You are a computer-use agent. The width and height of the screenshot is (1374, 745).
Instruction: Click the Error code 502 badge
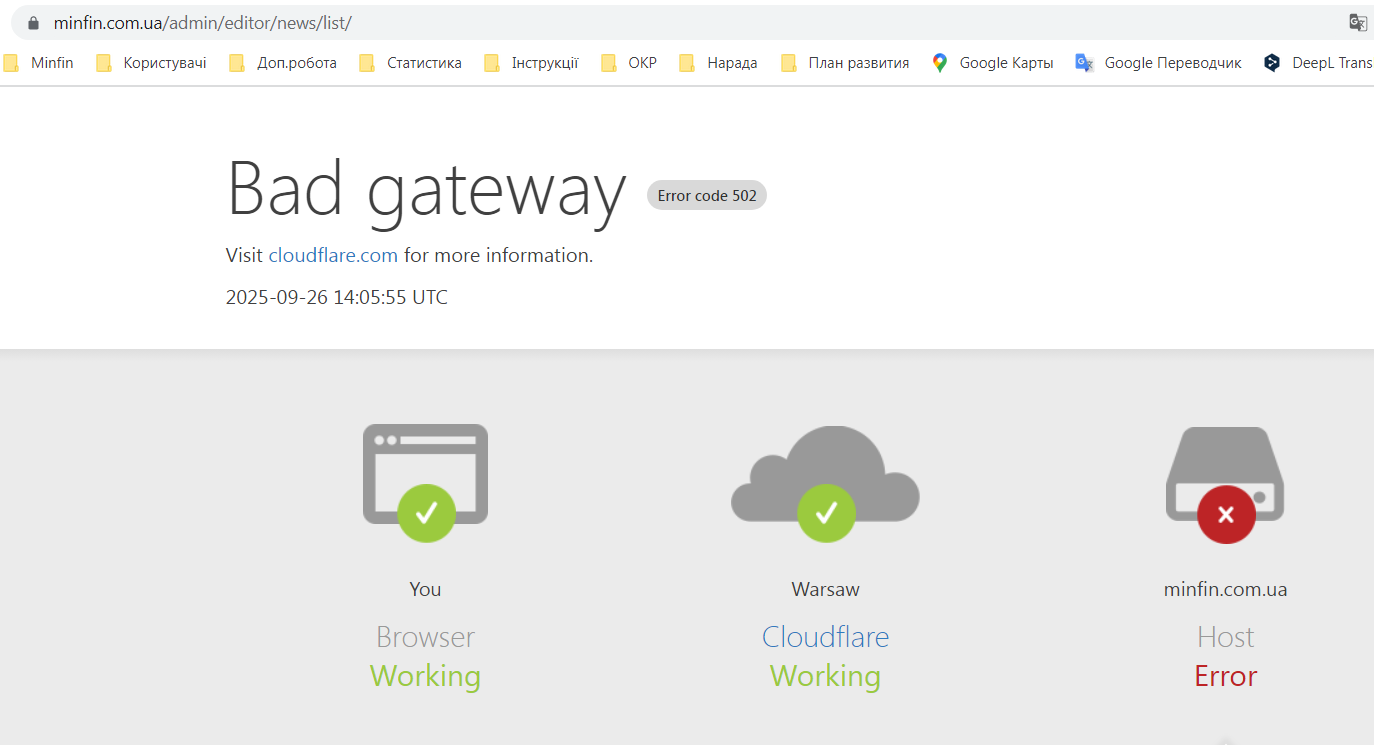pos(707,195)
